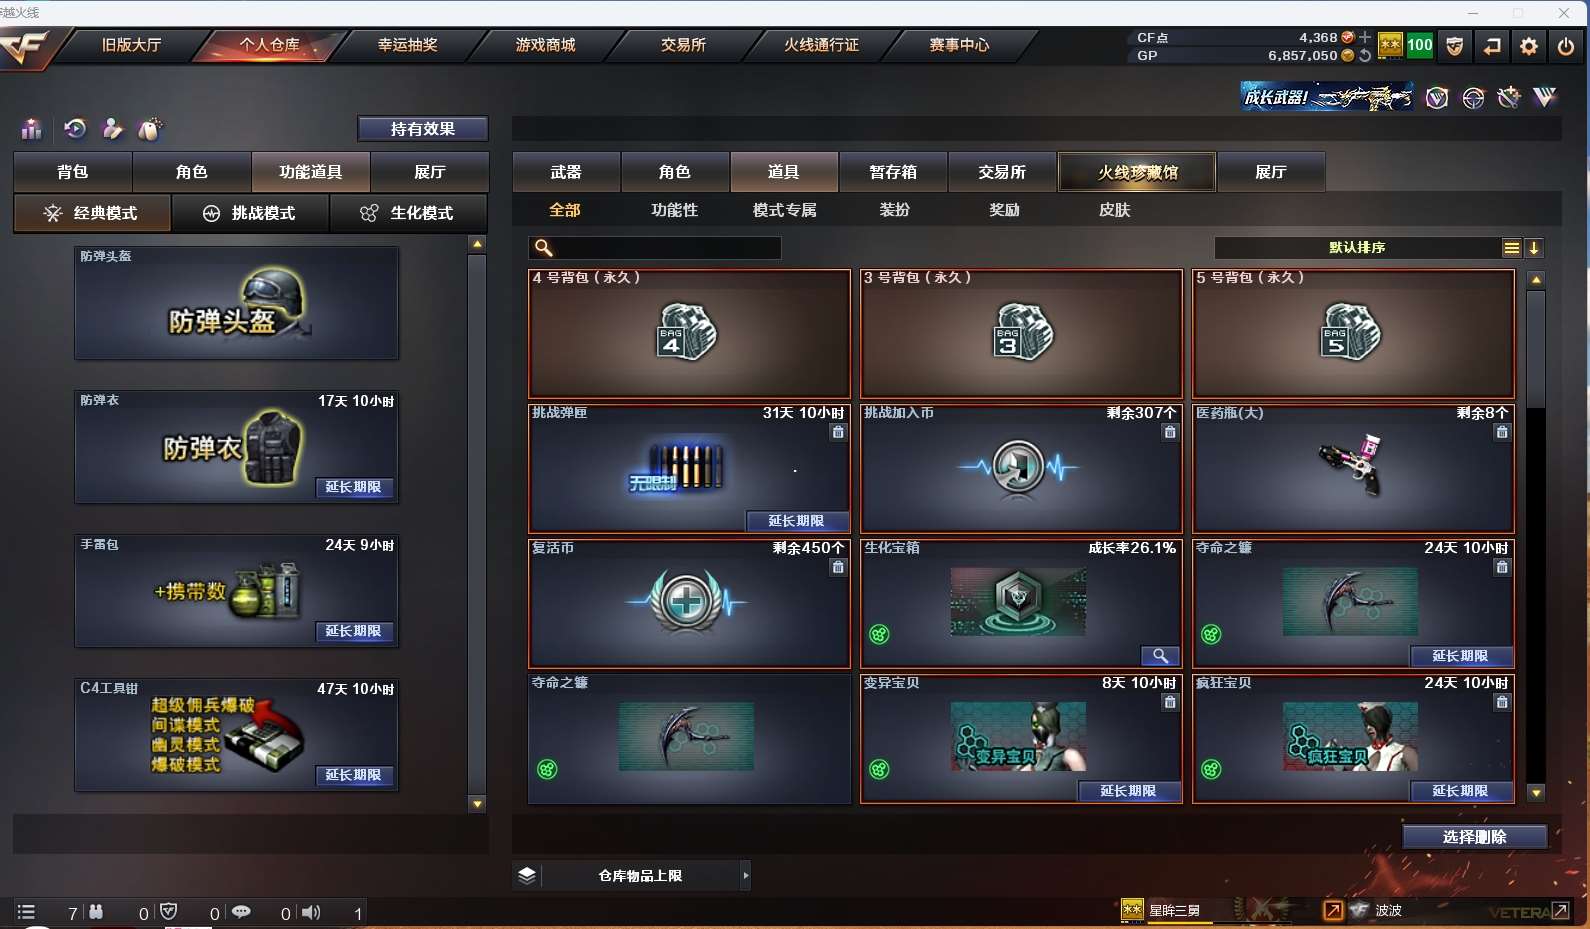Click the magnifier button on 生化宝箱 item
This screenshot has width=1590, height=929.
point(1160,656)
